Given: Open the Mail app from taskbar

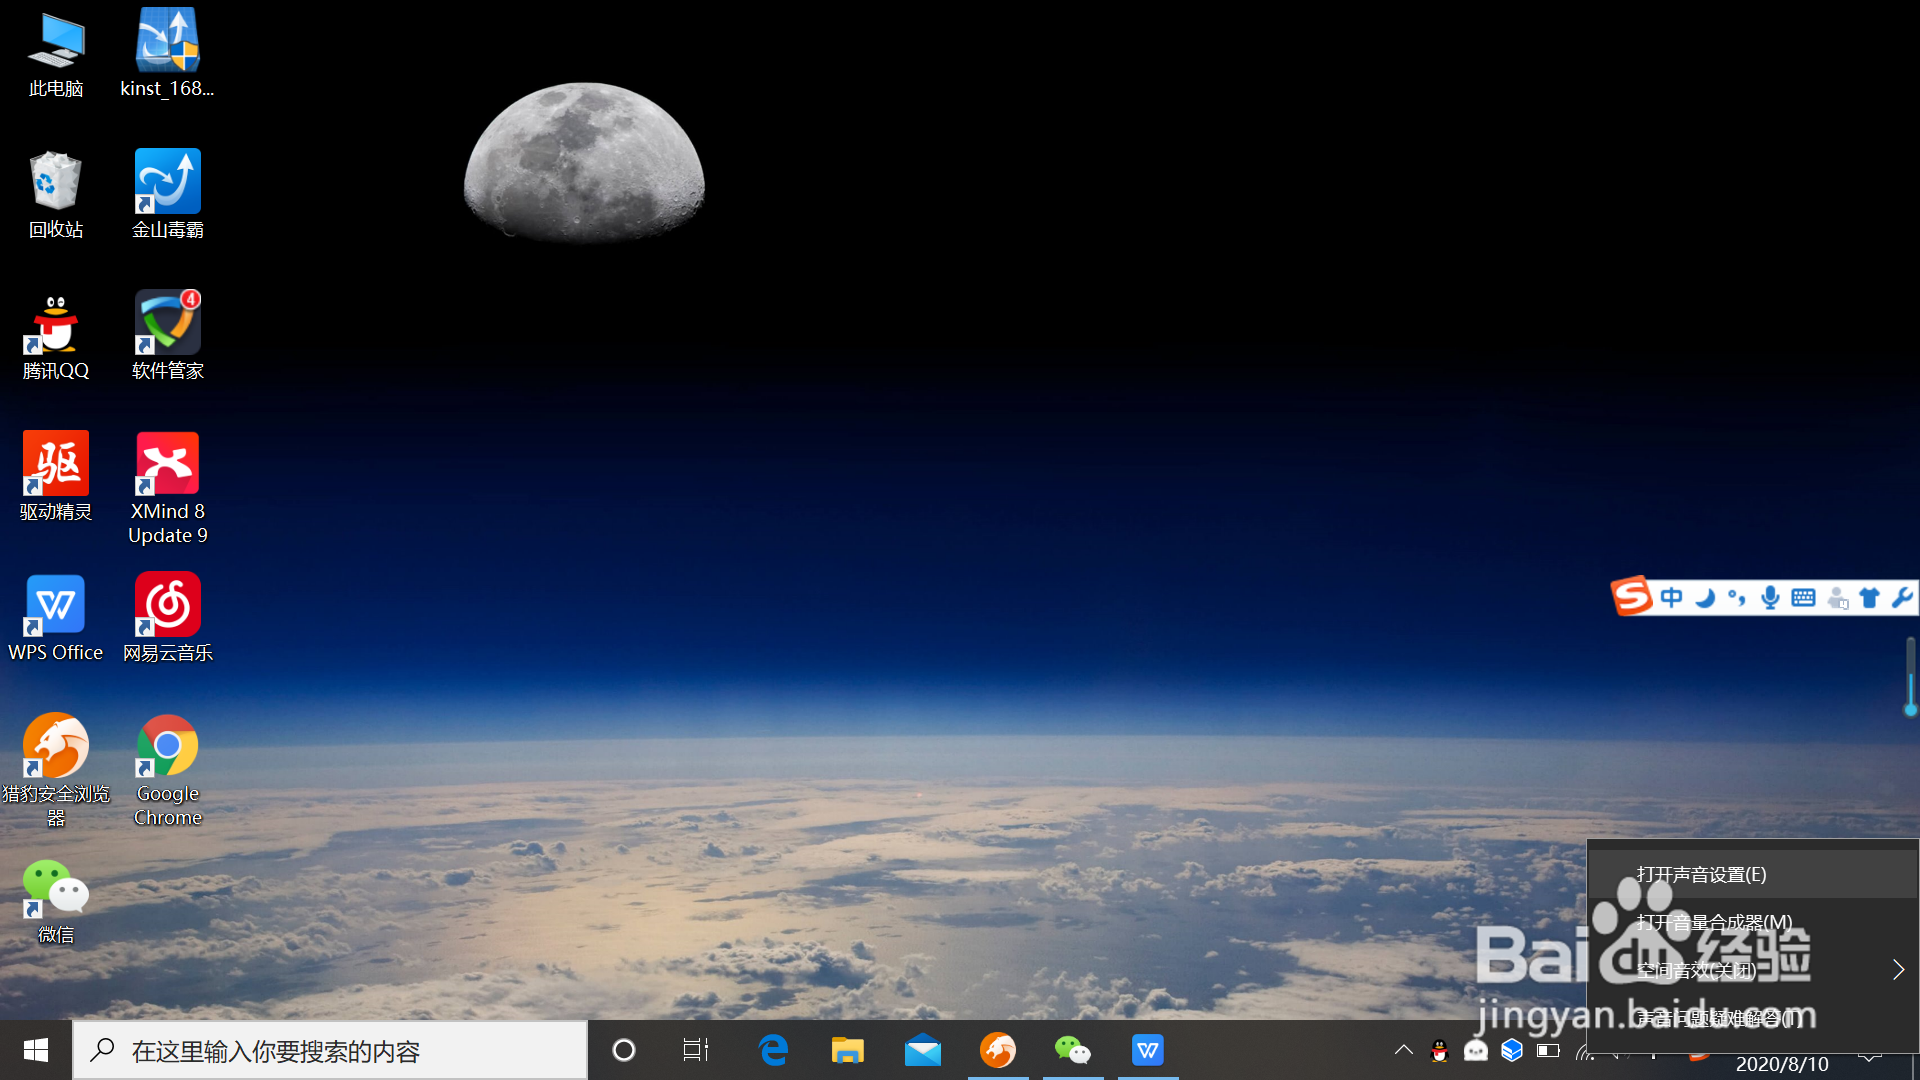Looking at the screenshot, I should [923, 1050].
